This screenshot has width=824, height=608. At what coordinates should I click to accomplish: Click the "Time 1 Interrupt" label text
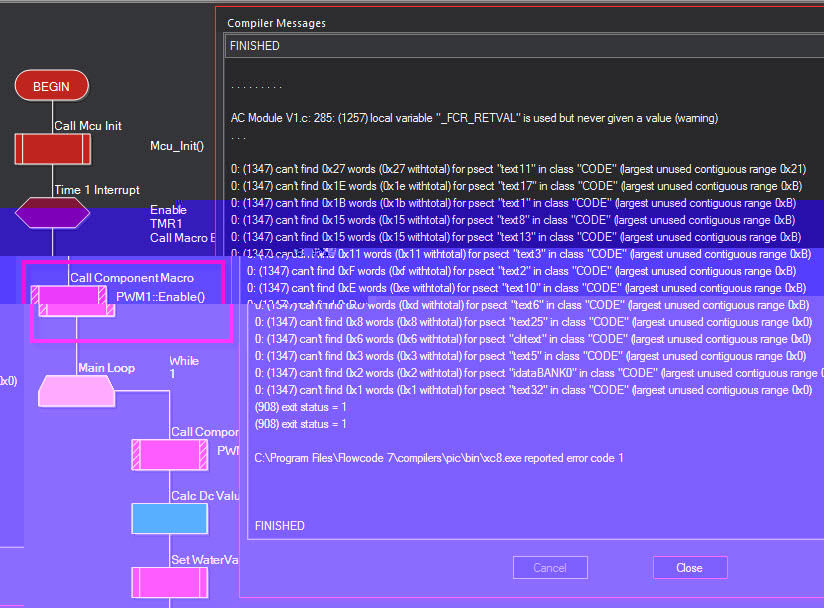pos(97,190)
